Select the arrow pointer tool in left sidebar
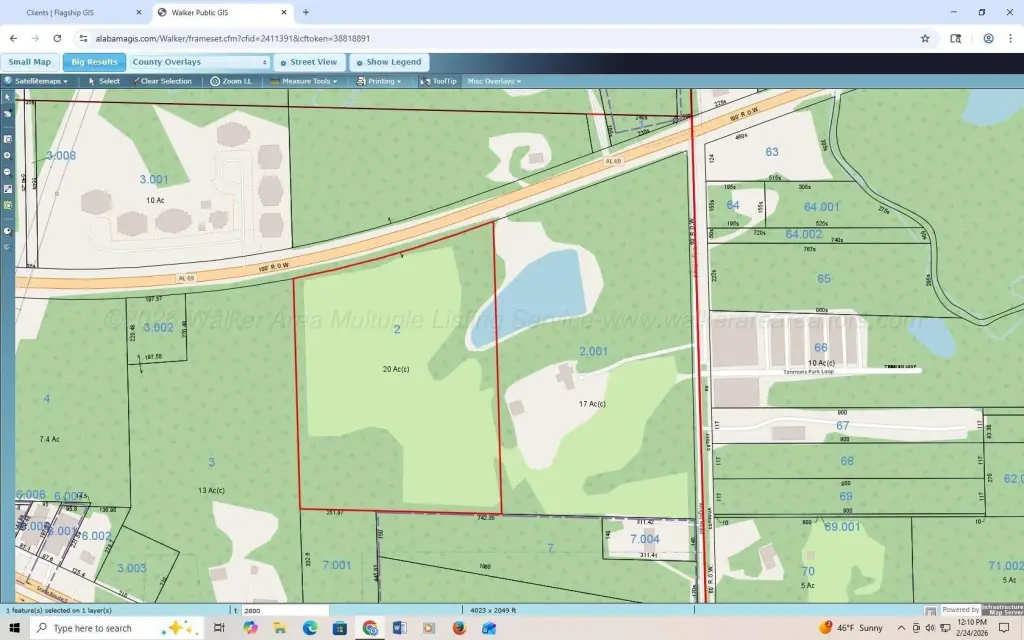The width and height of the screenshot is (1024, 640). tap(8, 97)
